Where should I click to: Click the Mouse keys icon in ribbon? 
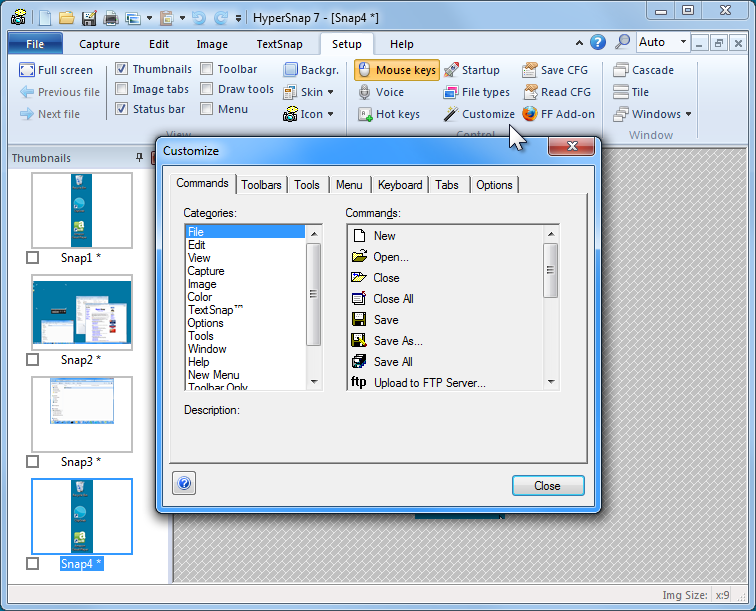365,70
